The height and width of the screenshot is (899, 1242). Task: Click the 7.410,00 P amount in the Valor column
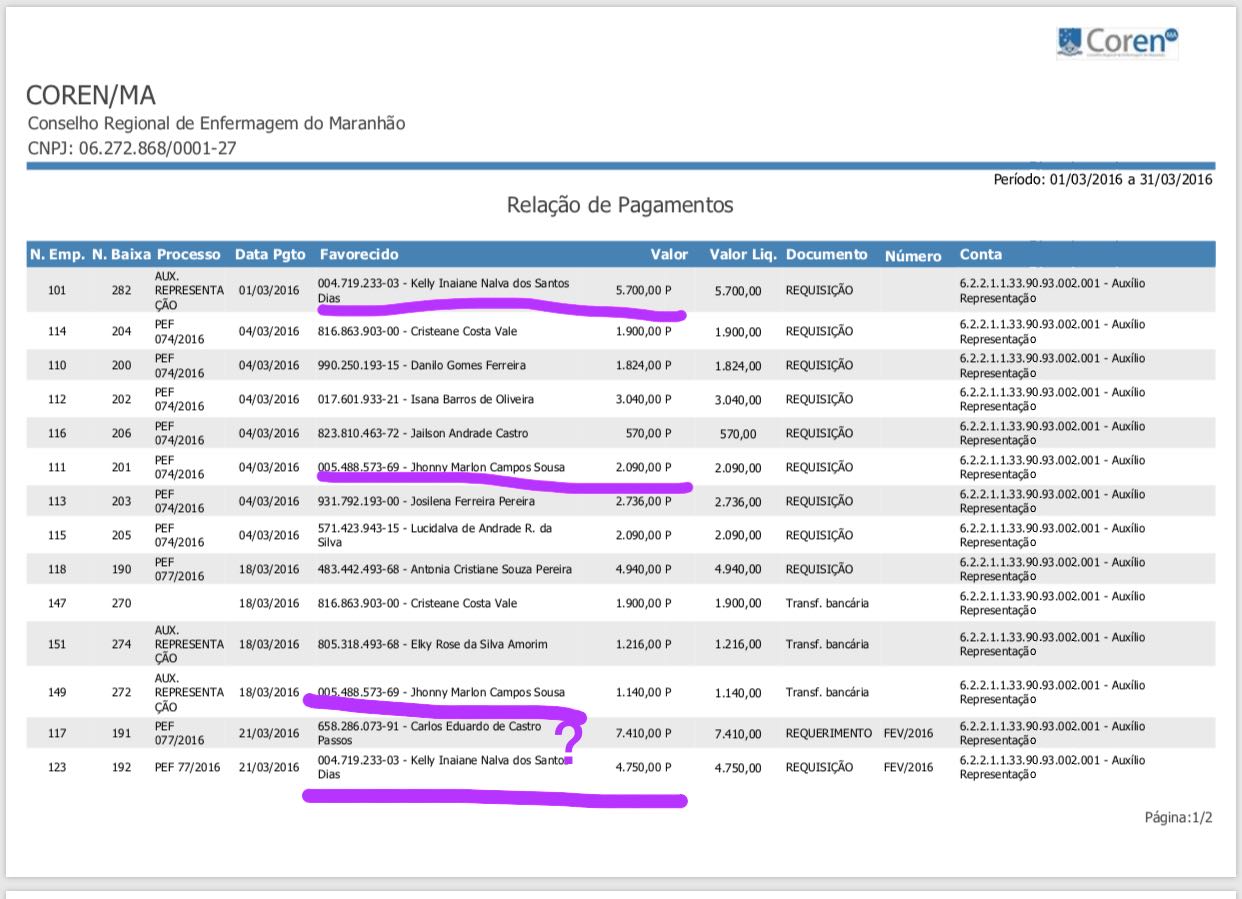point(643,733)
